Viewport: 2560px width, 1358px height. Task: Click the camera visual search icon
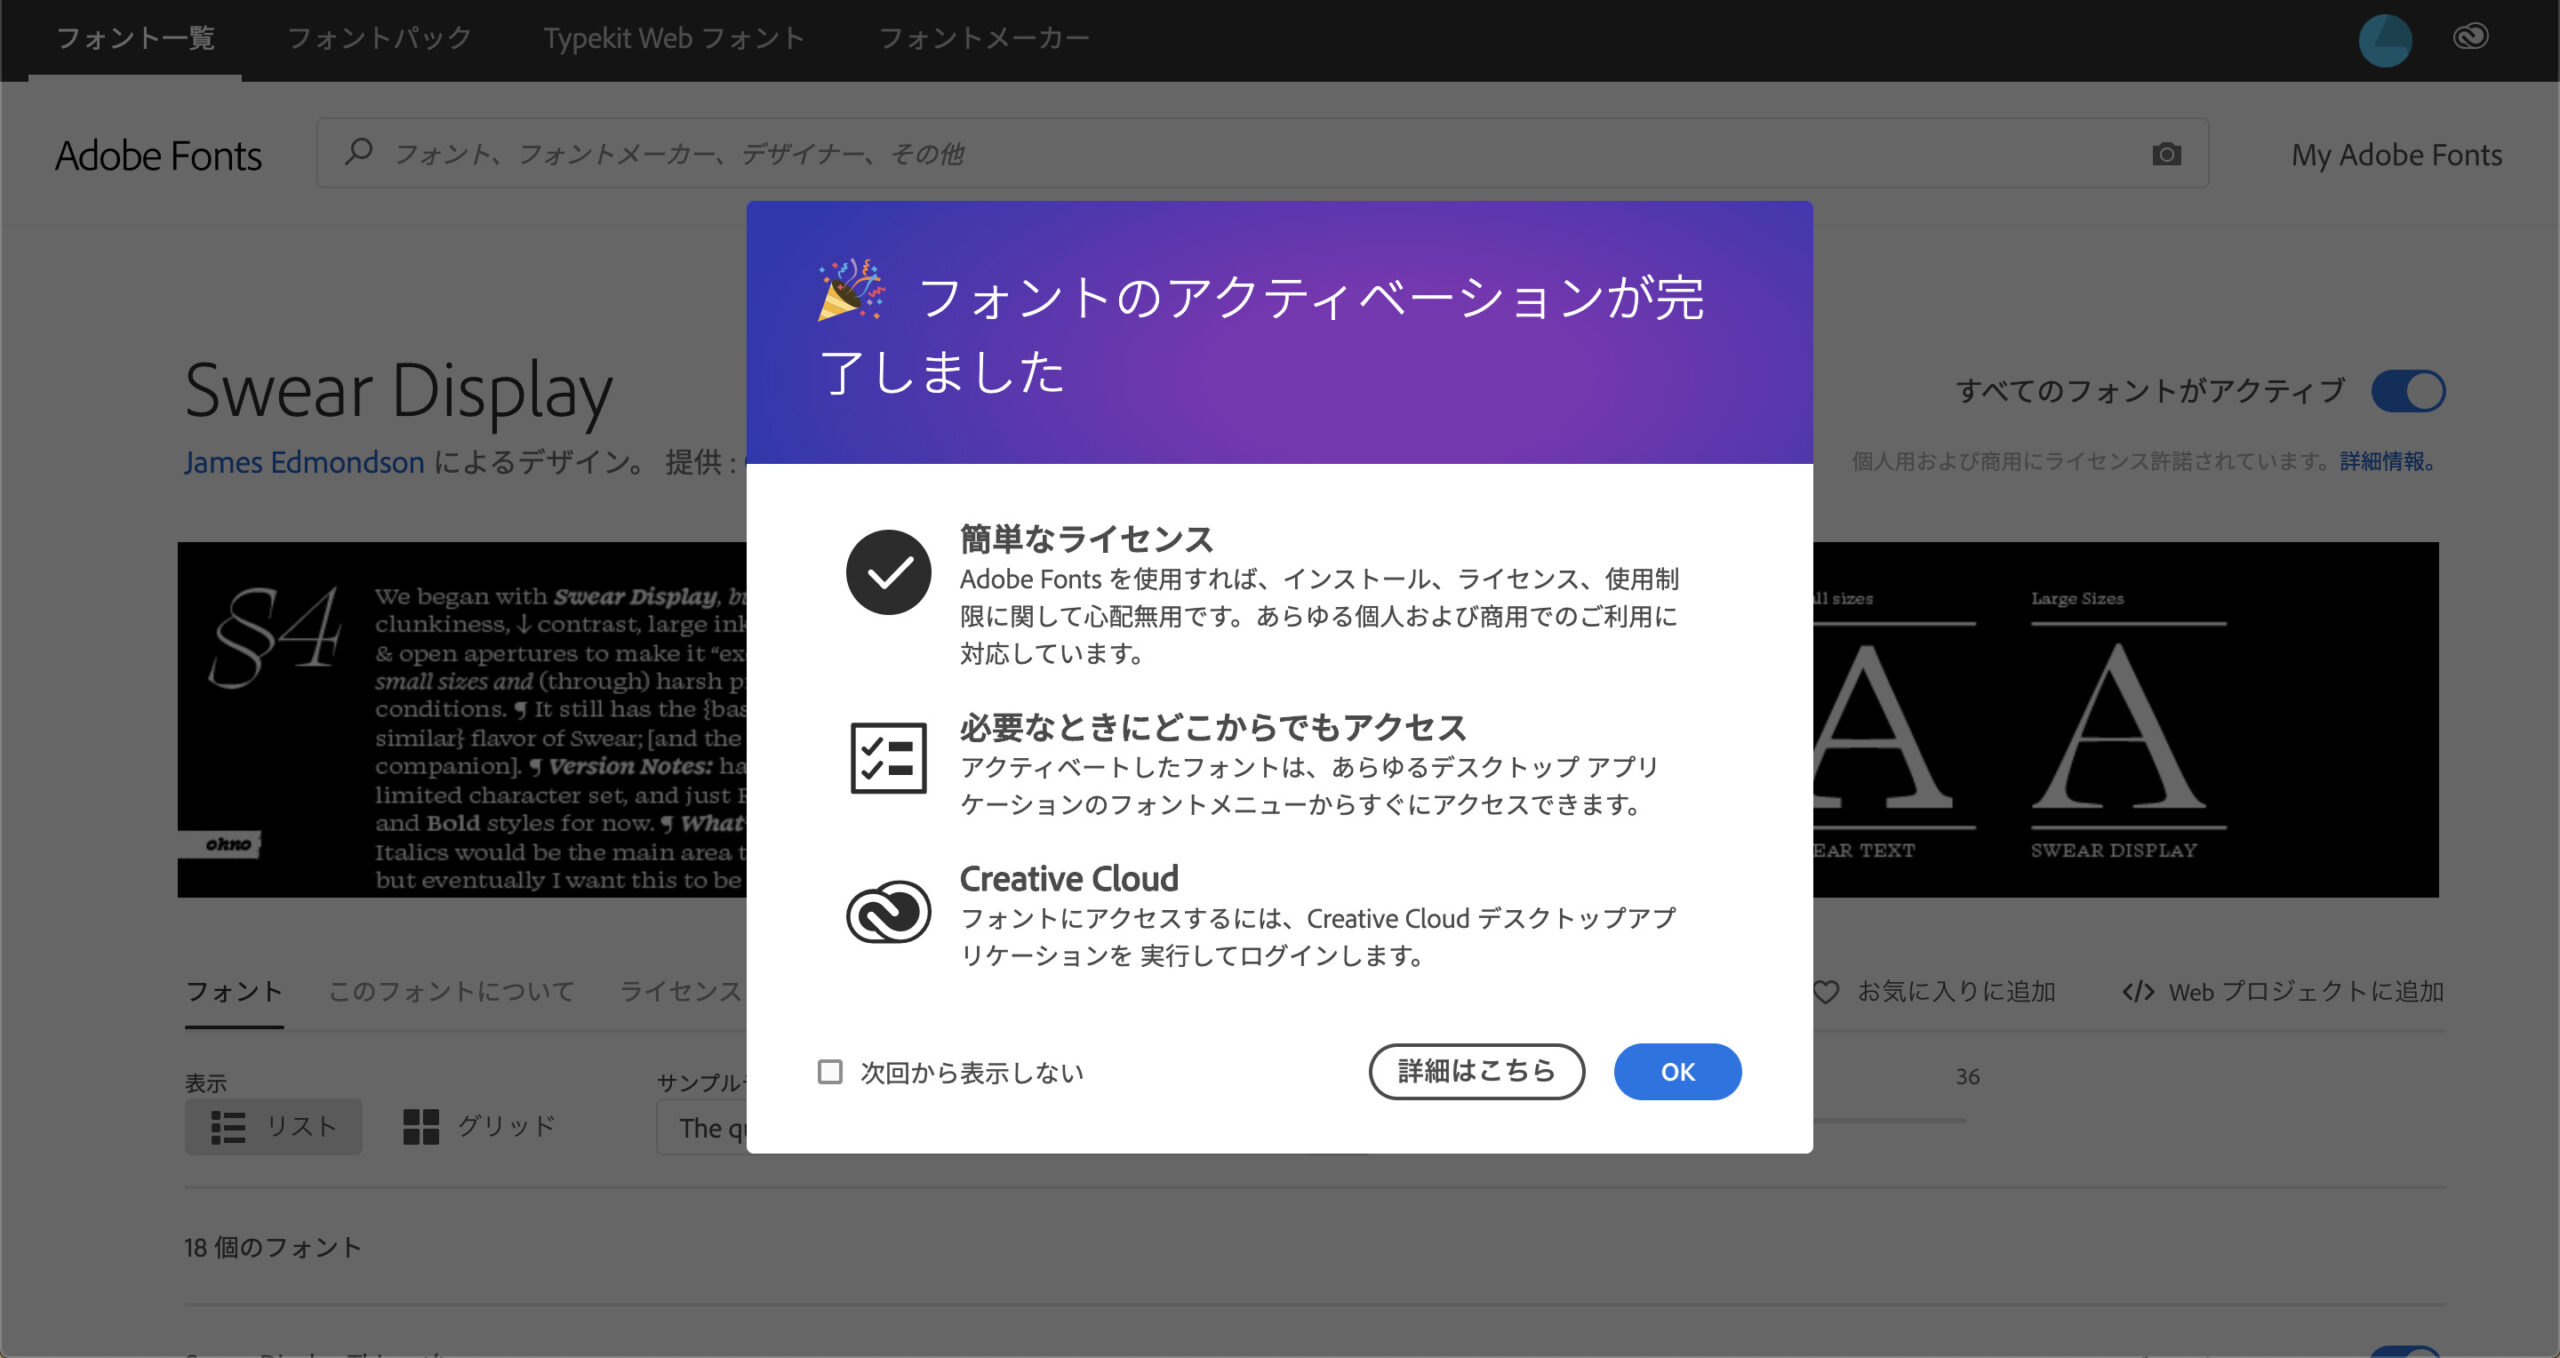point(2166,154)
